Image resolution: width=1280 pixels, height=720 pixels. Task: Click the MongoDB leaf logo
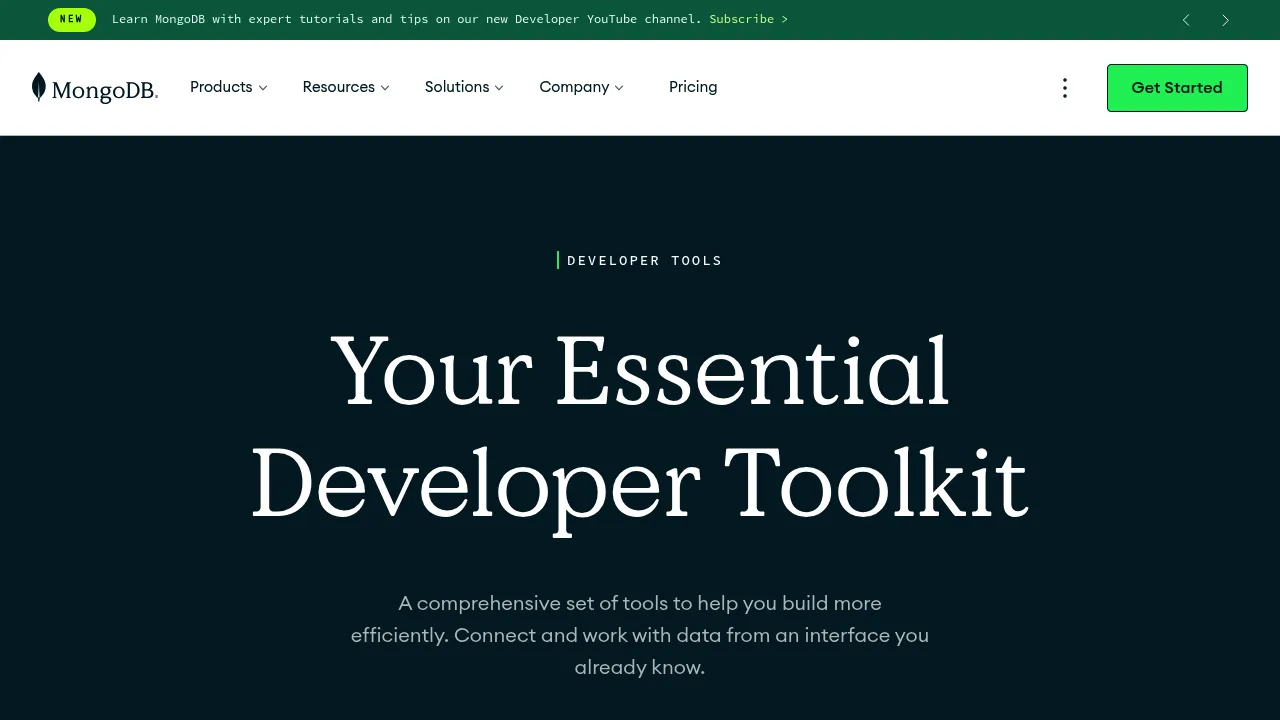[95, 88]
